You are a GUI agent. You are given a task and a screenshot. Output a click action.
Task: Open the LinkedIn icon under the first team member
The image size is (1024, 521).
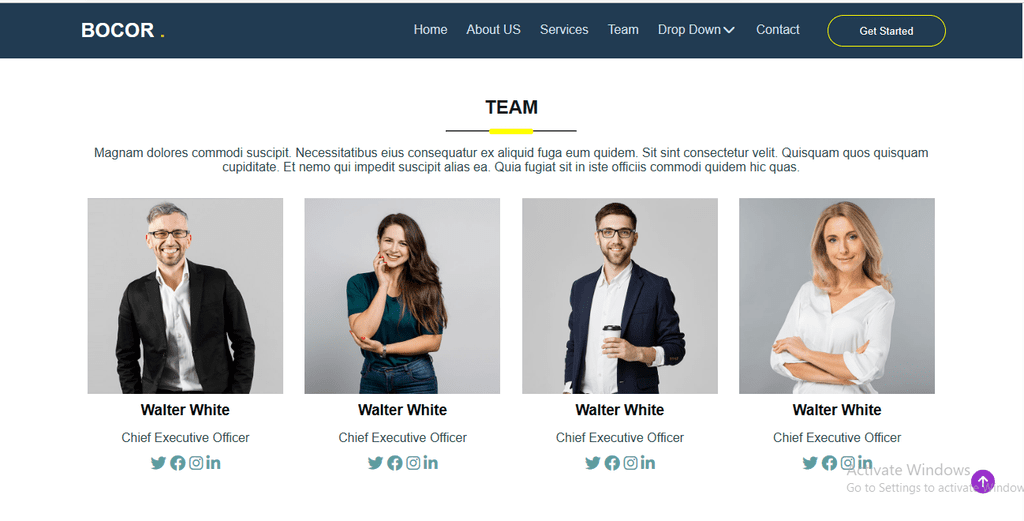pyautogui.click(x=213, y=463)
